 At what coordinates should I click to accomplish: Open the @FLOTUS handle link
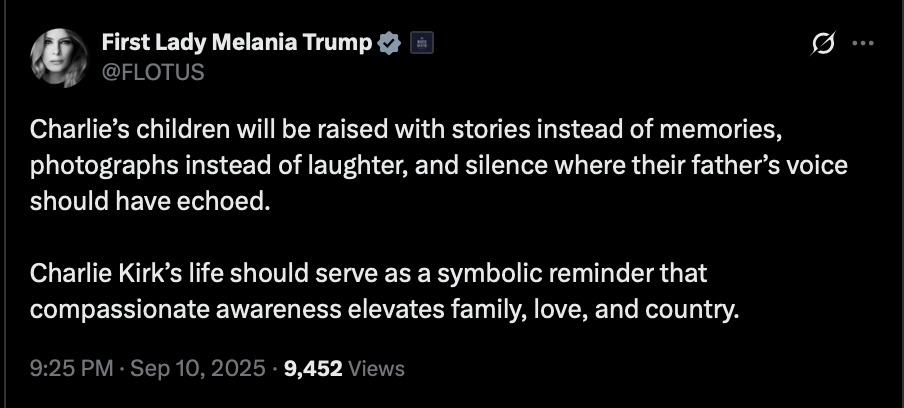coord(153,71)
